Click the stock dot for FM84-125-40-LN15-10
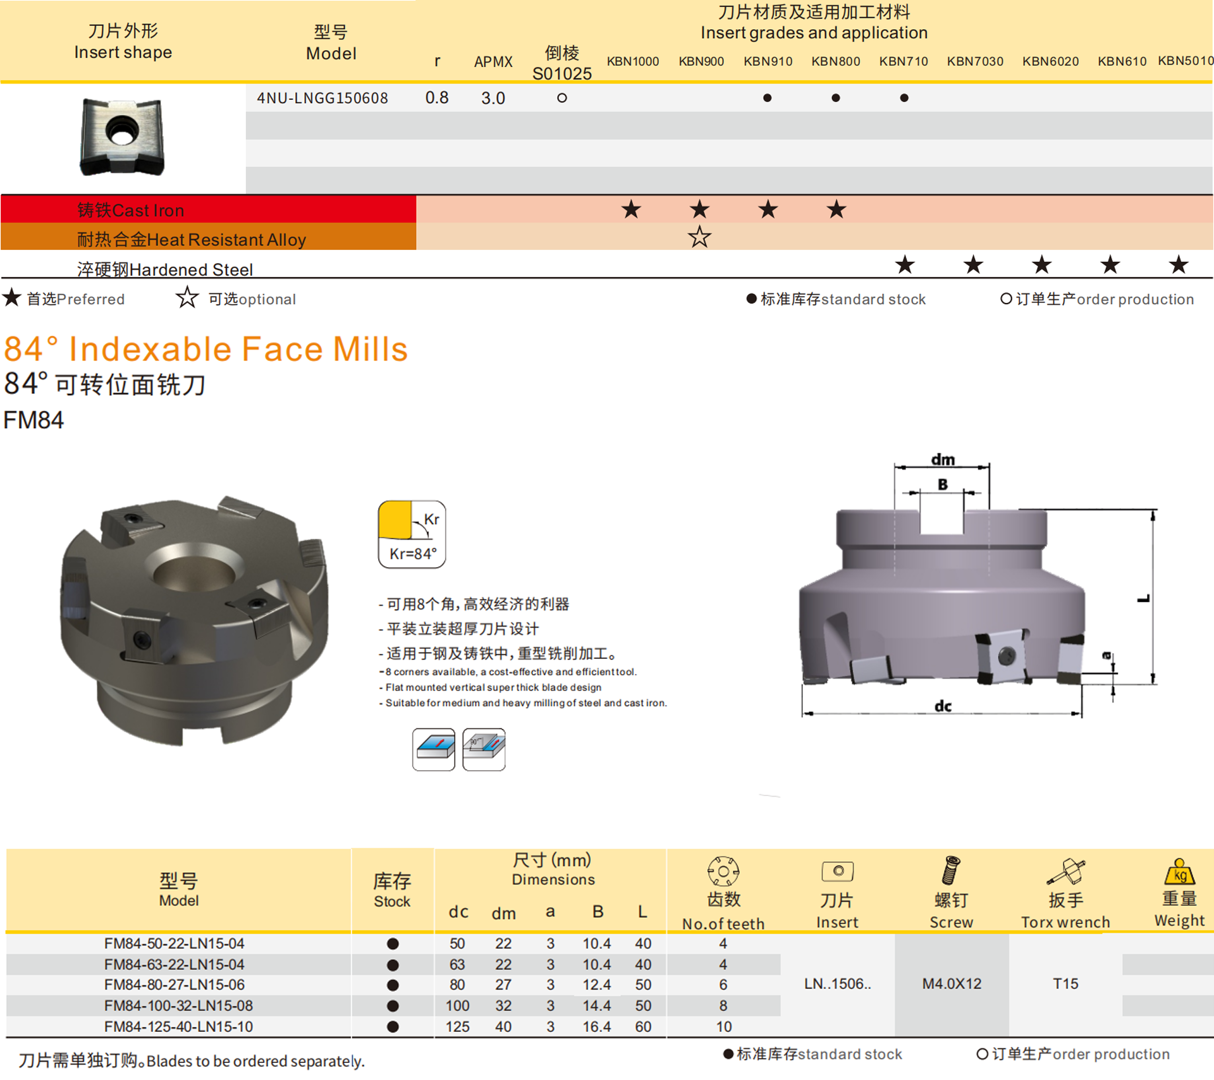This screenshot has height=1080, width=1214. point(393,1027)
